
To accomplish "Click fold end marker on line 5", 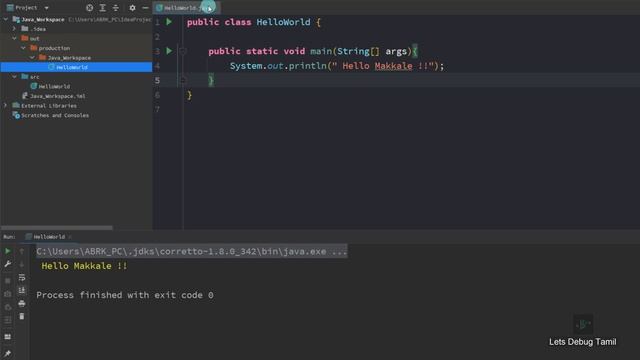I will (x=182, y=80).
